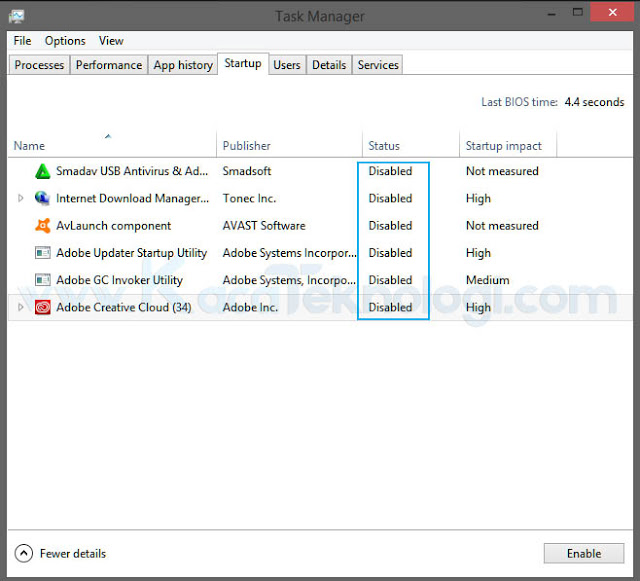Click the Internet Download Manager globe icon
The height and width of the screenshot is (581, 640).
pos(42,198)
